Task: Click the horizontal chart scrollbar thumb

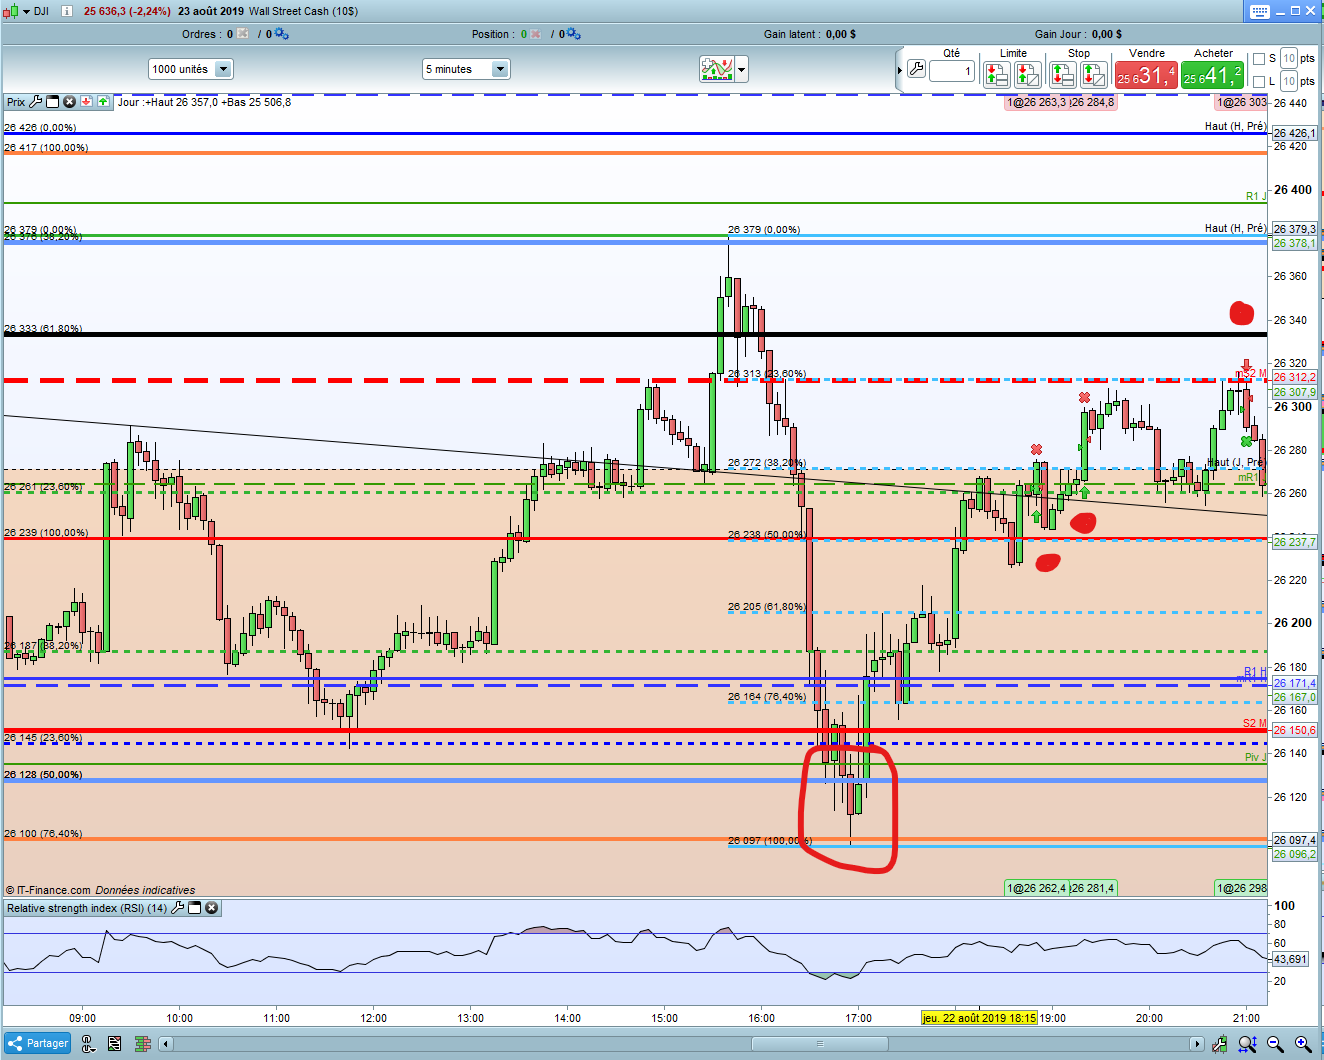Action: [x=819, y=1044]
